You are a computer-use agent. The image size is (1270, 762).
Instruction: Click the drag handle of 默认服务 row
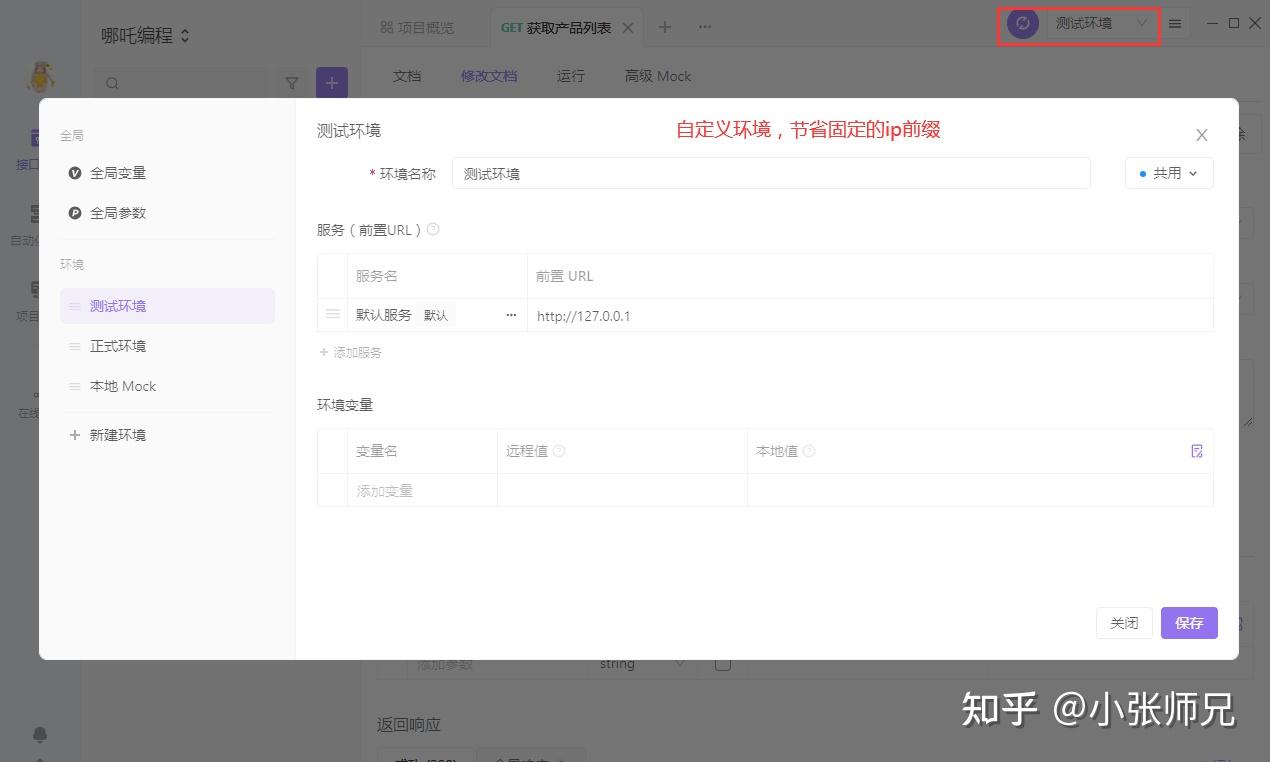click(x=333, y=315)
